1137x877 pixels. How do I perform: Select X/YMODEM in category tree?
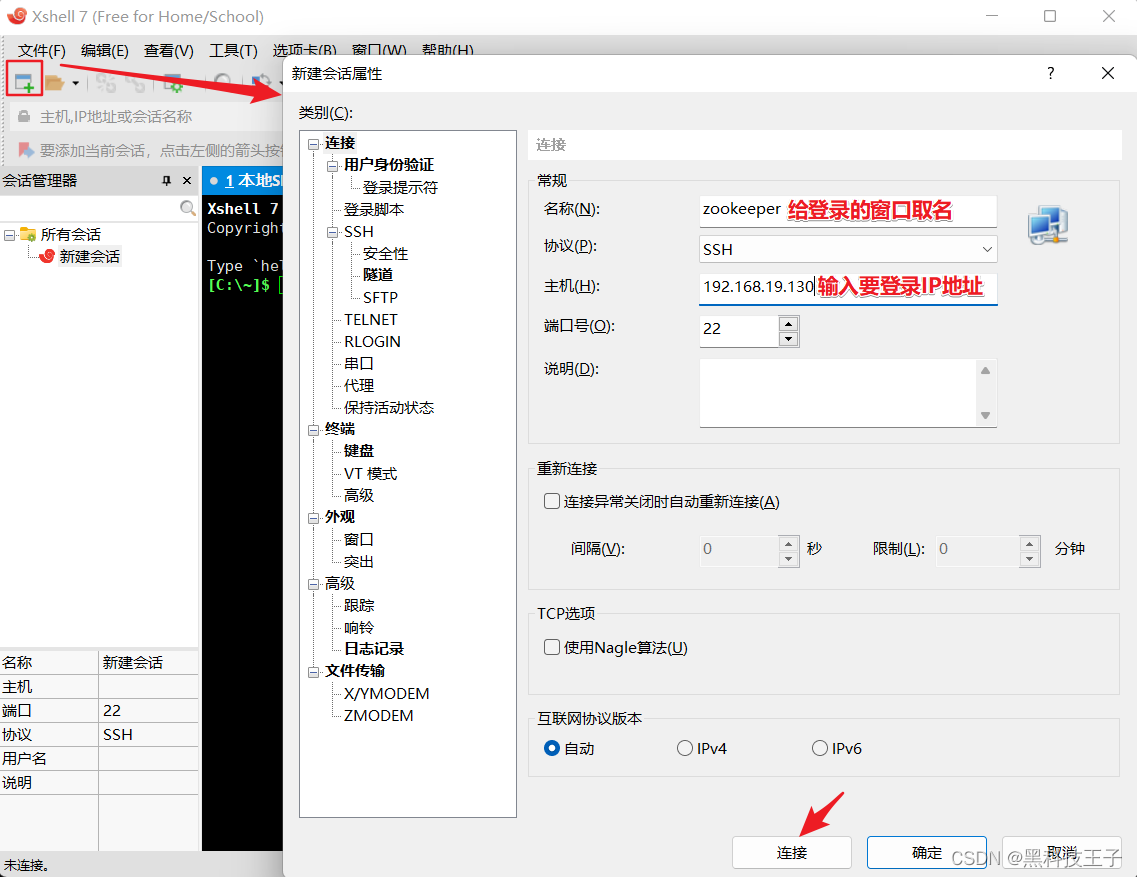point(386,694)
